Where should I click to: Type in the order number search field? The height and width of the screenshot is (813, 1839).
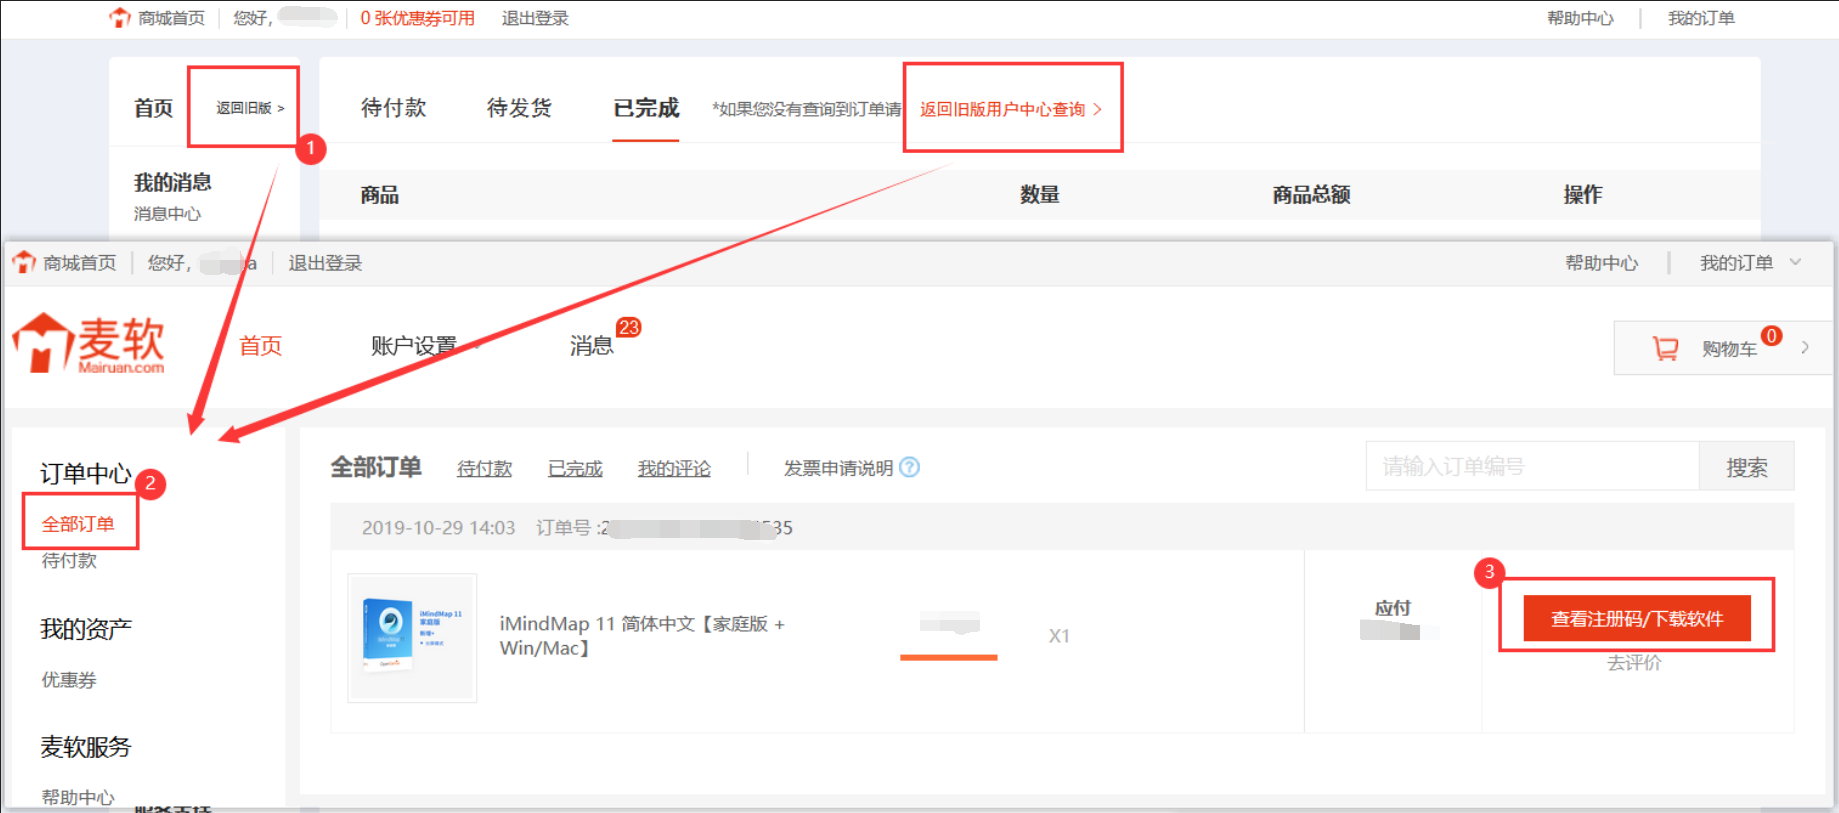[1531, 466]
